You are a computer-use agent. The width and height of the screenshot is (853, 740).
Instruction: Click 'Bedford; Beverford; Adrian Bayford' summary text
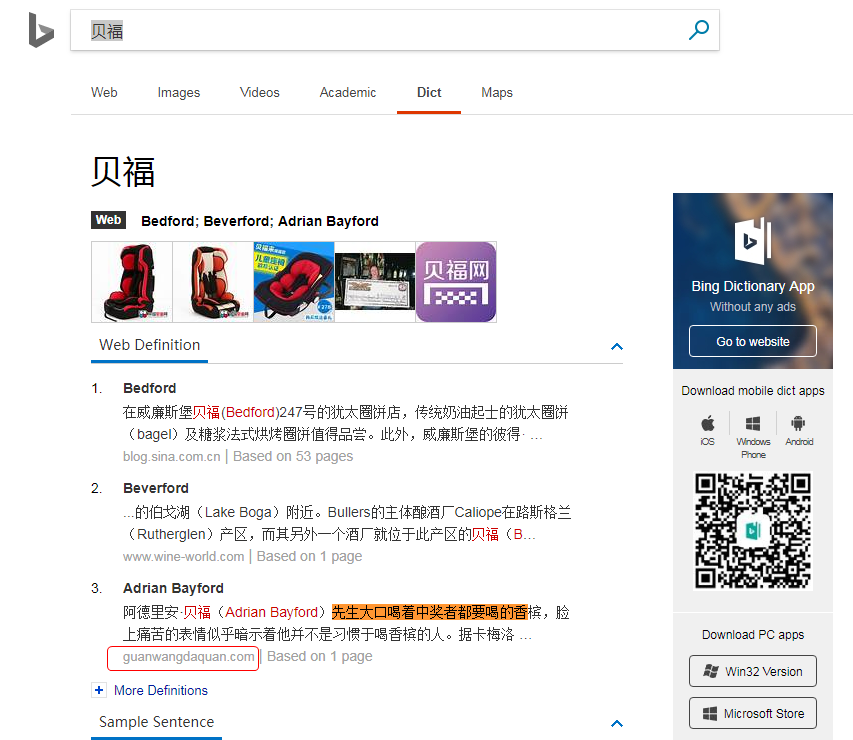click(259, 221)
